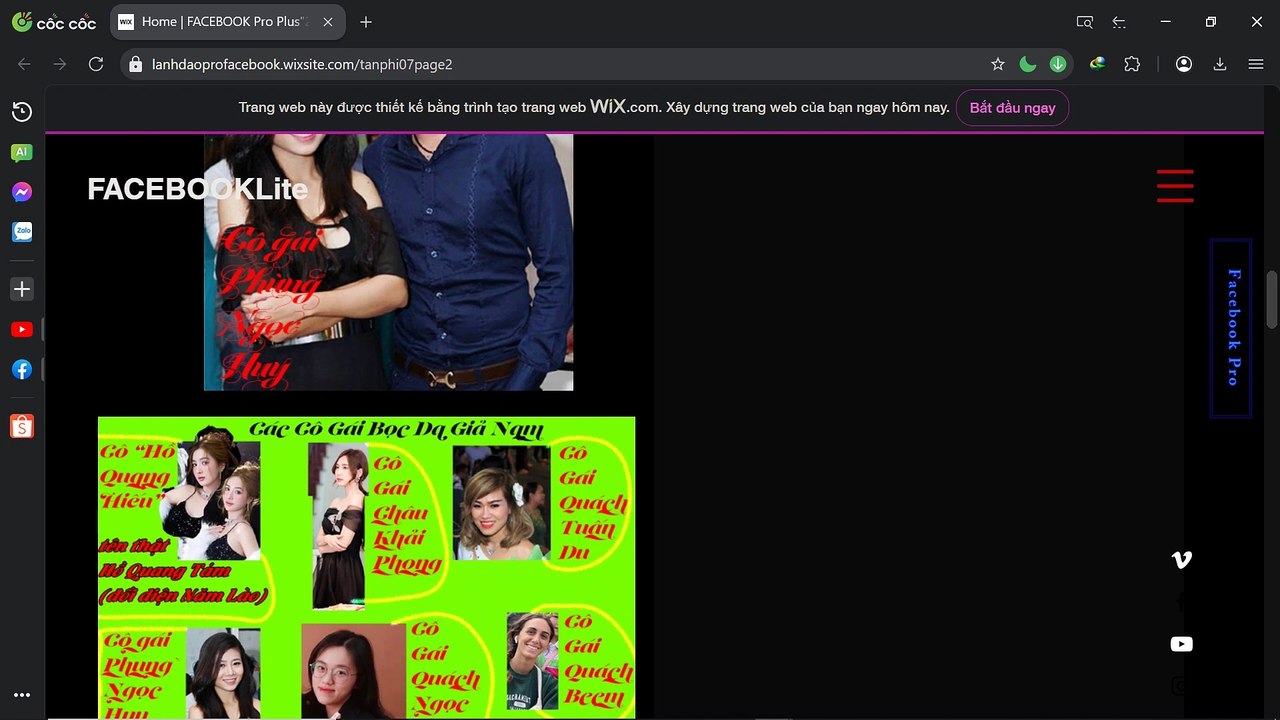Bookmark this page with the star
Screen dimensions: 1280x720
[x=998, y=64]
